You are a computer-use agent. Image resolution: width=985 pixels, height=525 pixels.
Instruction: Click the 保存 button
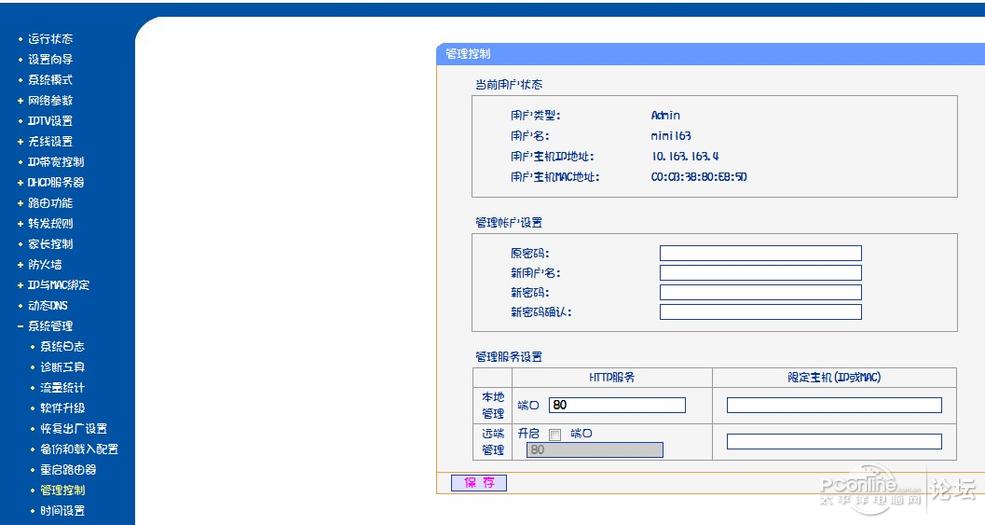pos(479,482)
